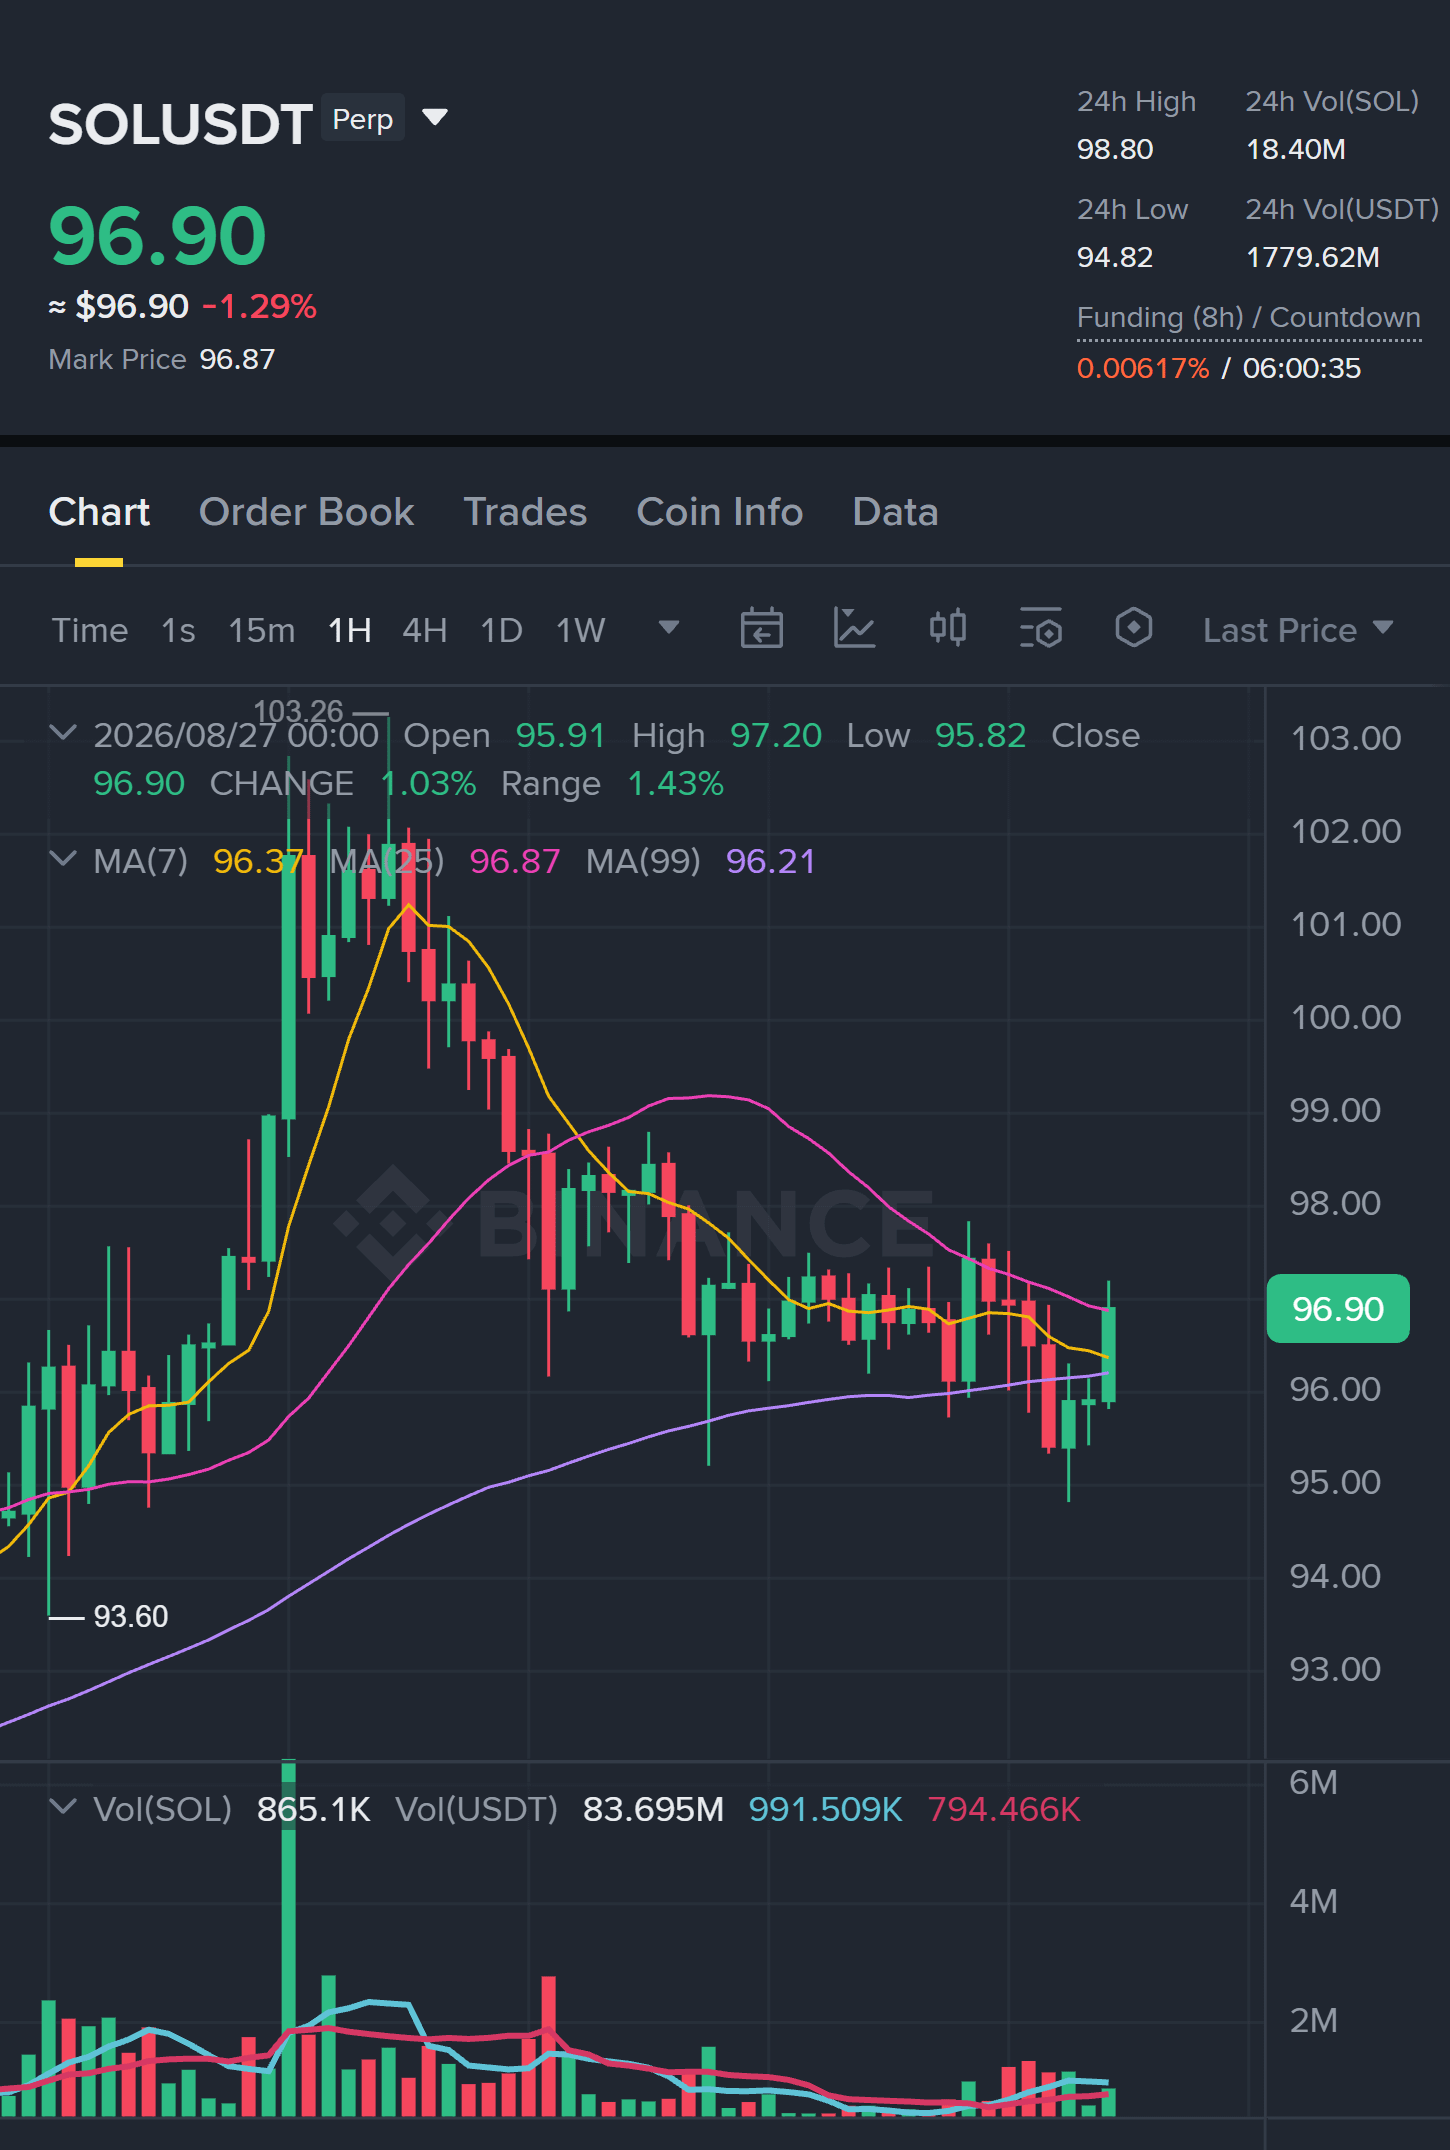Viewport: 1450px width, 2150px height.
Task: Click the MA(7) value 96.37
Action: click(x=258, y=861)
